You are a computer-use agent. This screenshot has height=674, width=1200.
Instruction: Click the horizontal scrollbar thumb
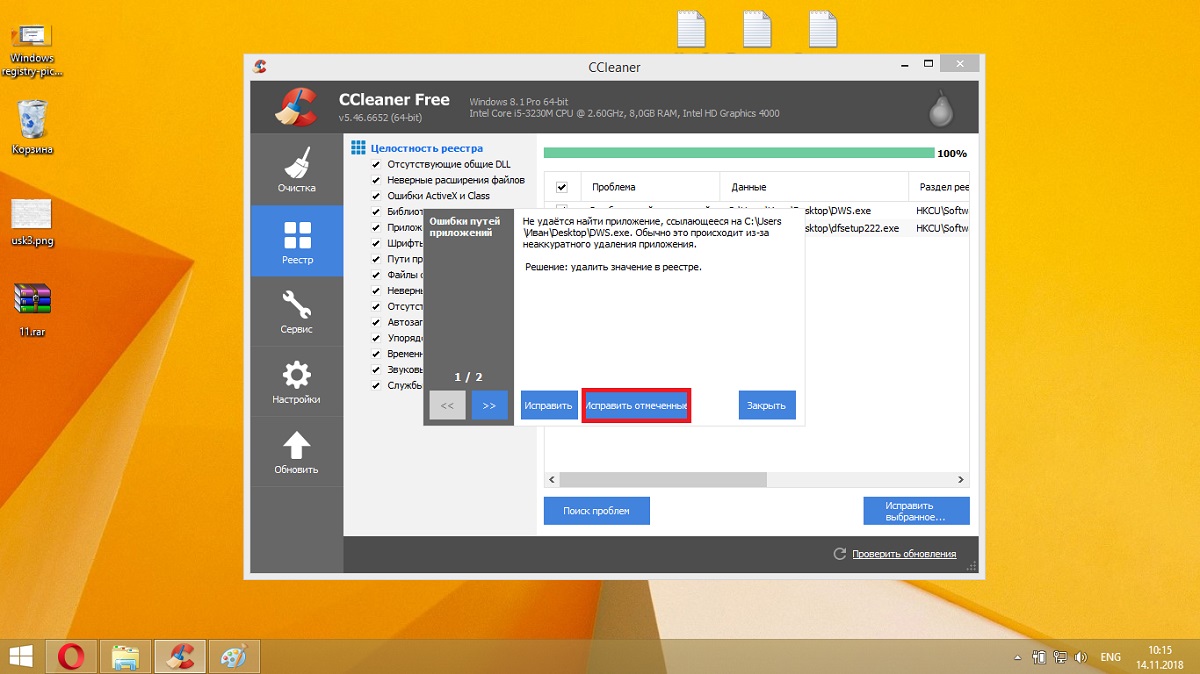coord(661,479)
